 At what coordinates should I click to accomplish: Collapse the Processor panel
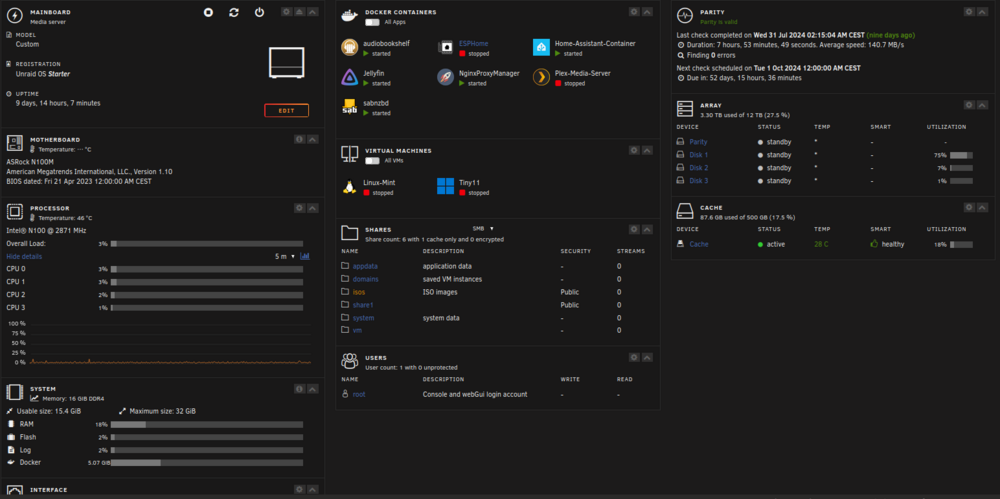tap(312, 208)
